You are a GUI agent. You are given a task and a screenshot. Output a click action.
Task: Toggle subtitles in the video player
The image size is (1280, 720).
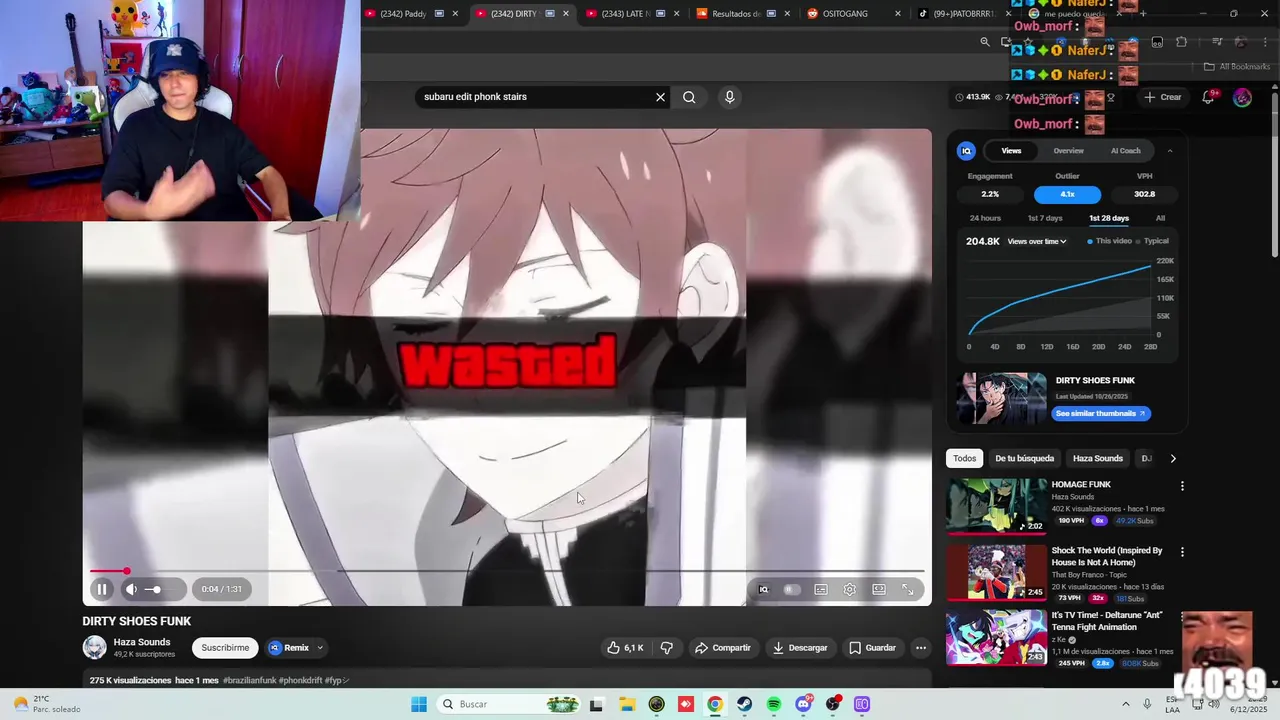[821, 590]
